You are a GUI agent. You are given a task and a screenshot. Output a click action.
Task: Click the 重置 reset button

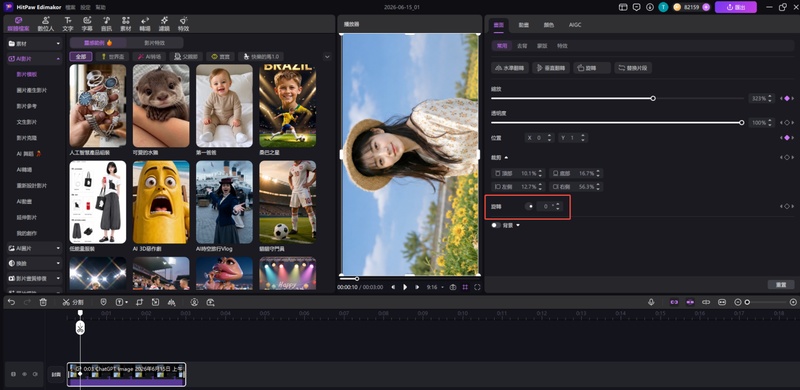(x=781, y=284)
